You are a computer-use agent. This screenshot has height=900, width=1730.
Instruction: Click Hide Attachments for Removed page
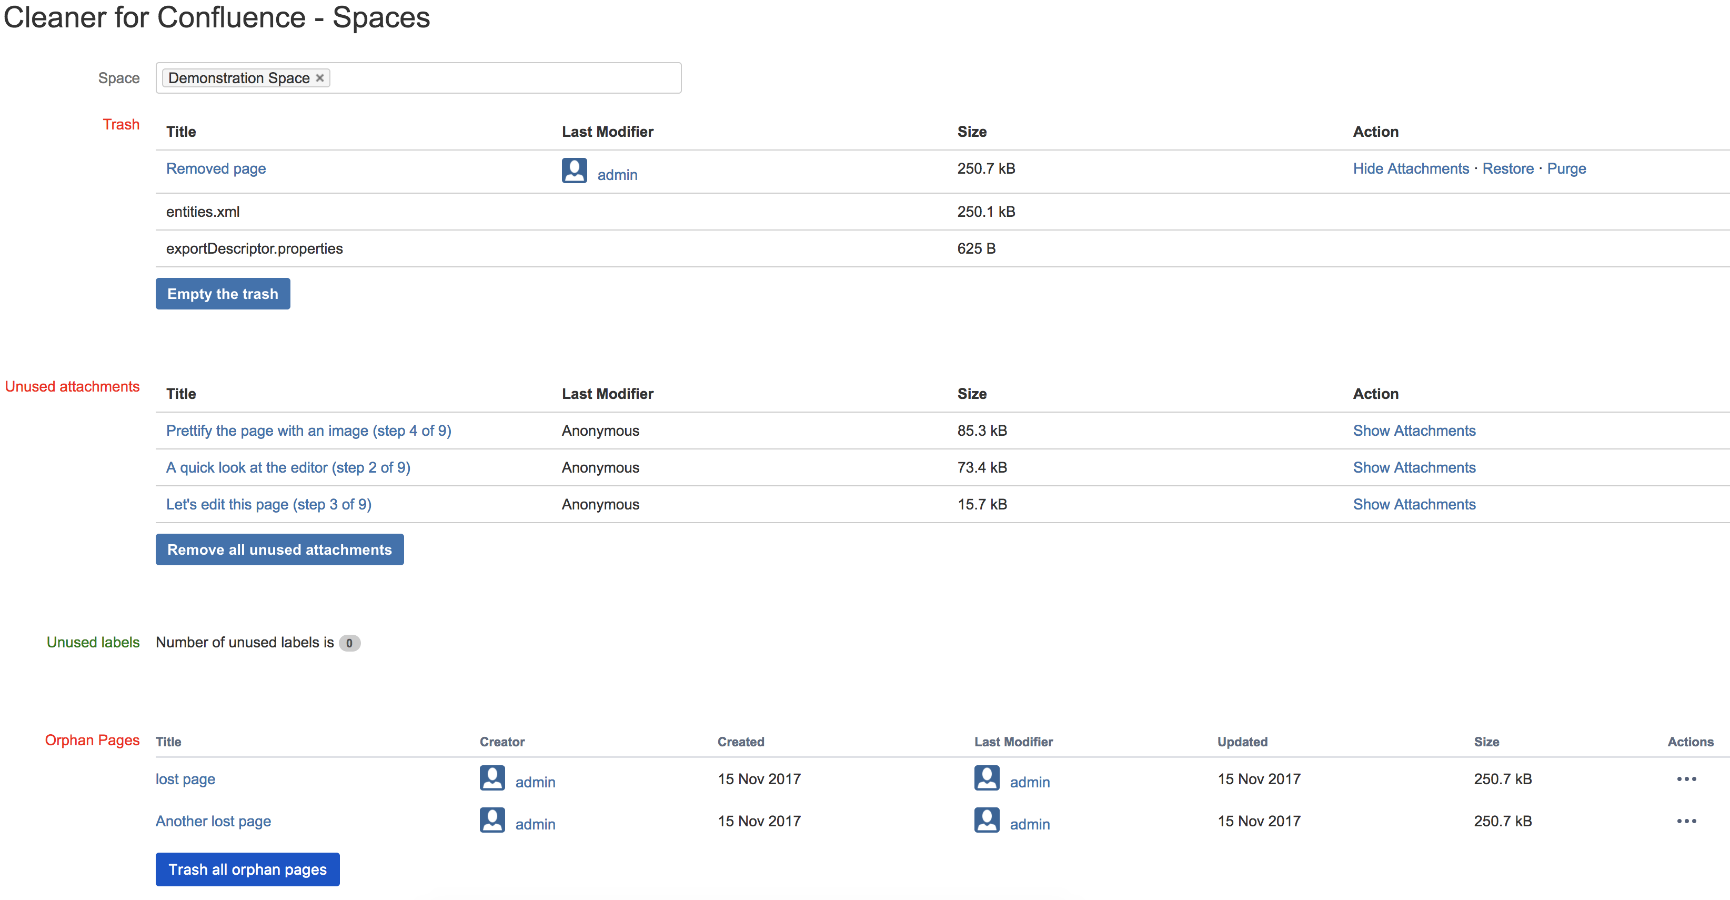click(x=1411, y=169)
